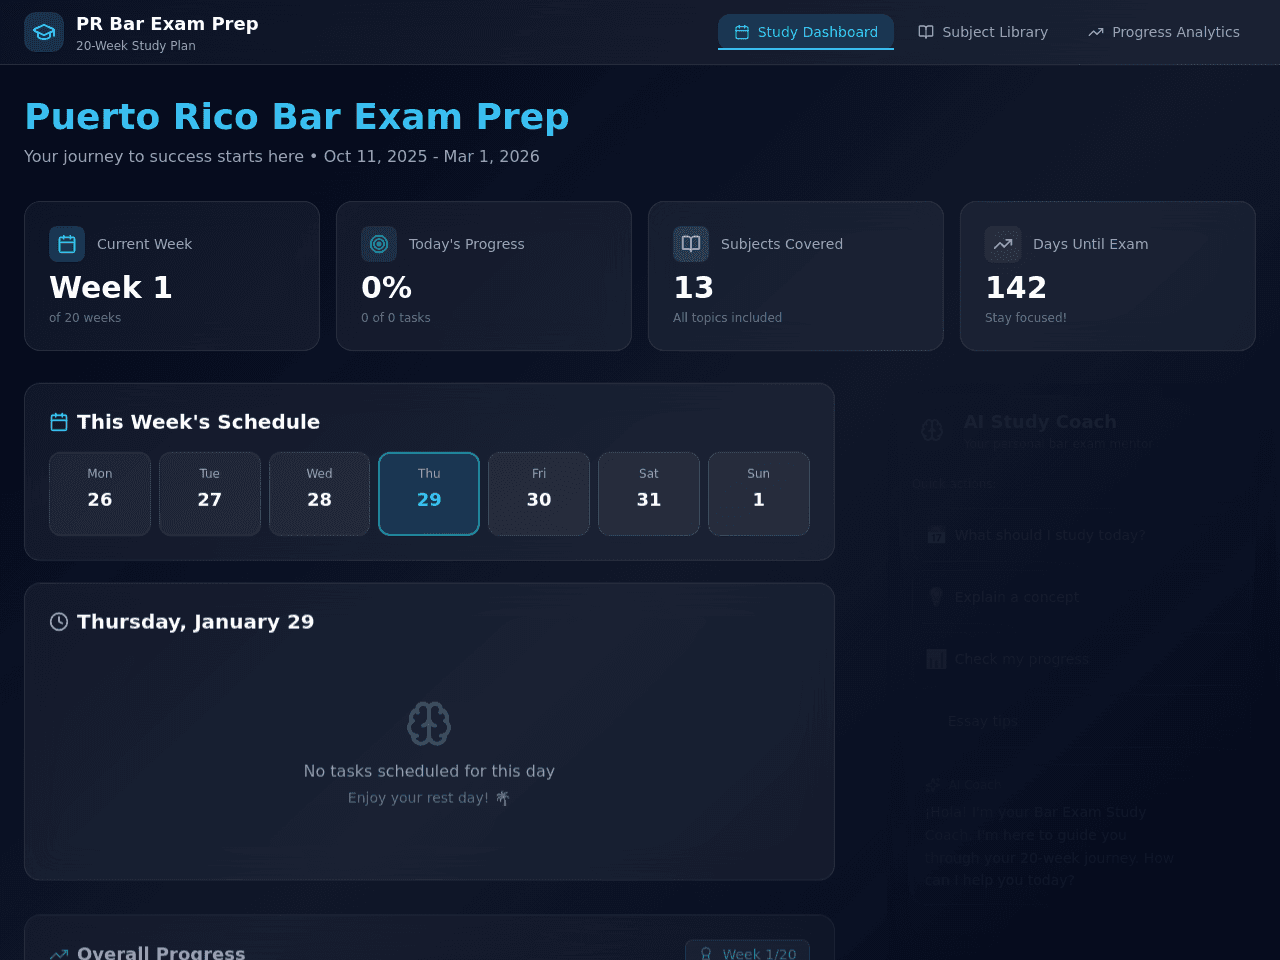Click the '13' subjects covered number
This screenshot has width=1280, height=960.
pyautogui.click(x=693, y=288)
